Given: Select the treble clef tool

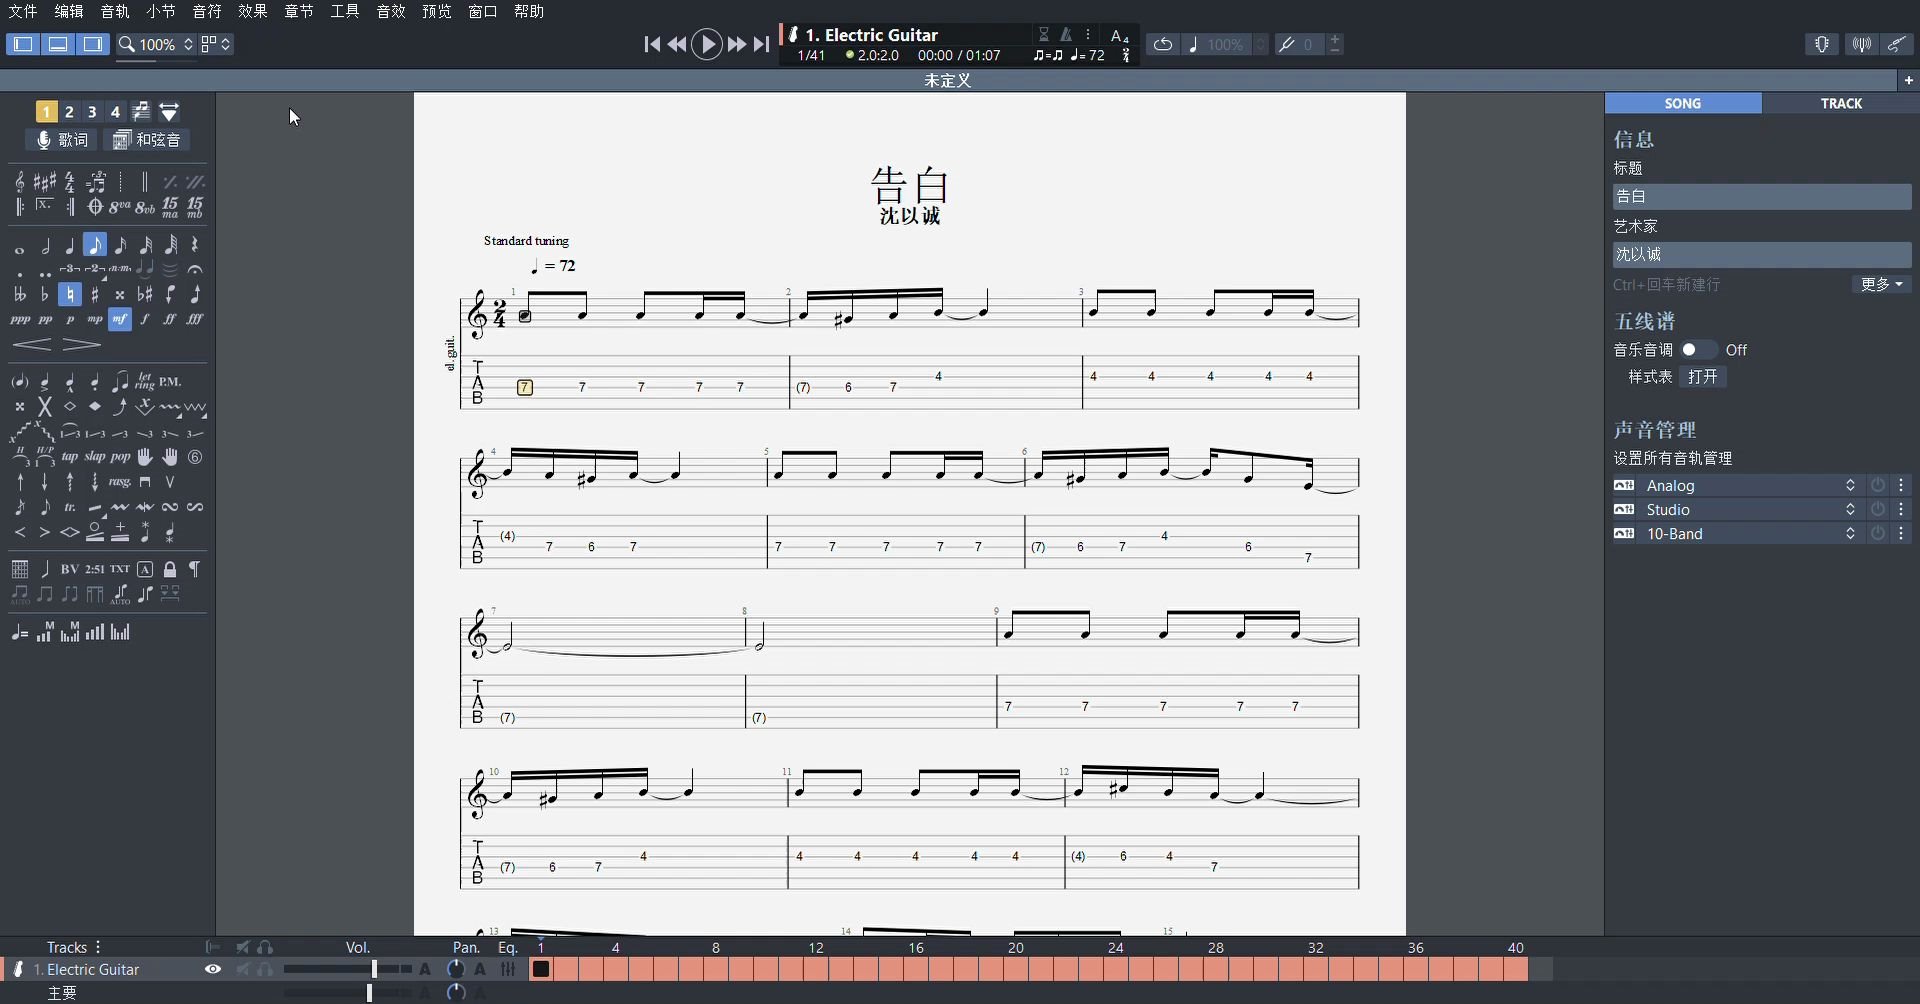Looking at the screenshot, I should pyautogui.click(x=19, y=181).
